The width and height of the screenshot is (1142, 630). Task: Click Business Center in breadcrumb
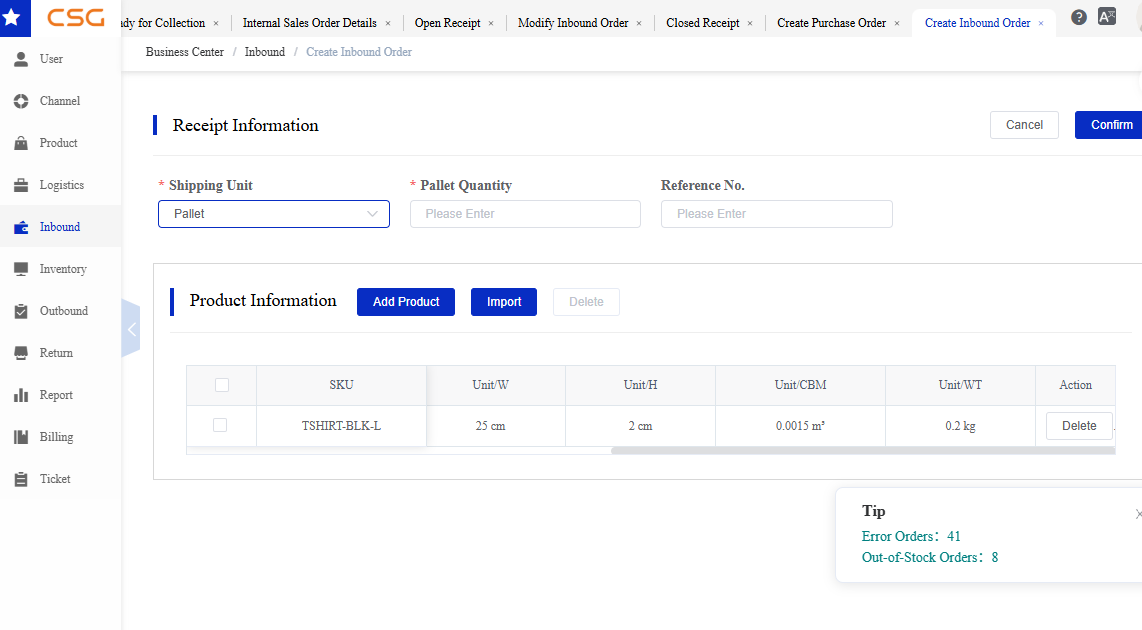tap(184, 52)
